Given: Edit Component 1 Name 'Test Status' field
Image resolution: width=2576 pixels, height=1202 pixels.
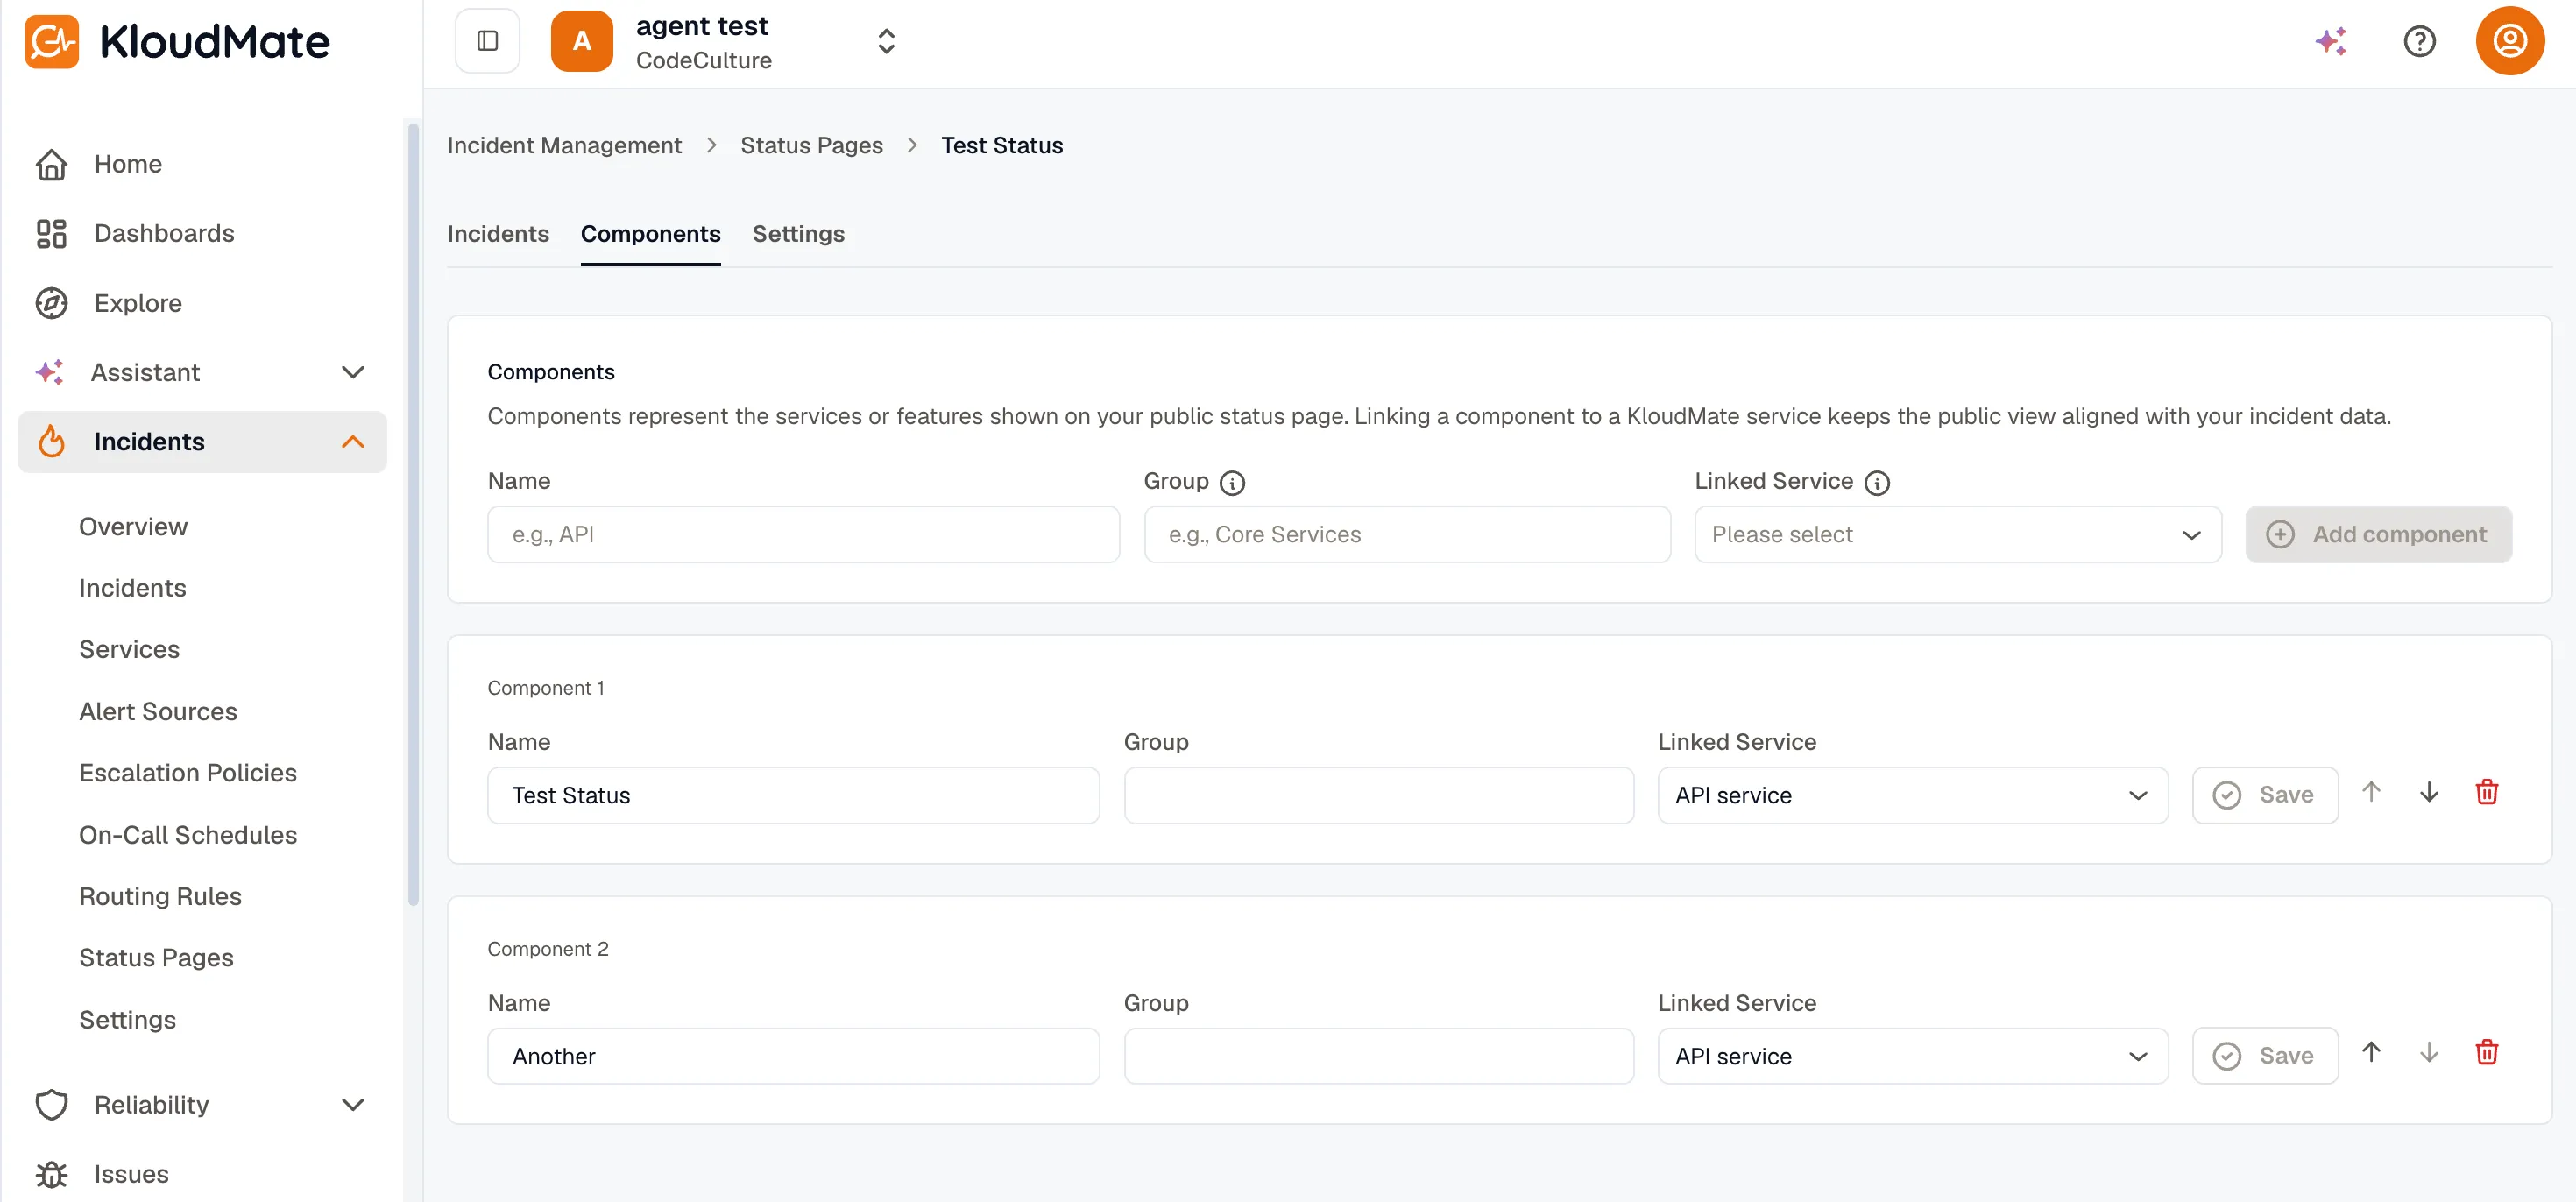Looking at the screenshot, I should tap(793, 795).
